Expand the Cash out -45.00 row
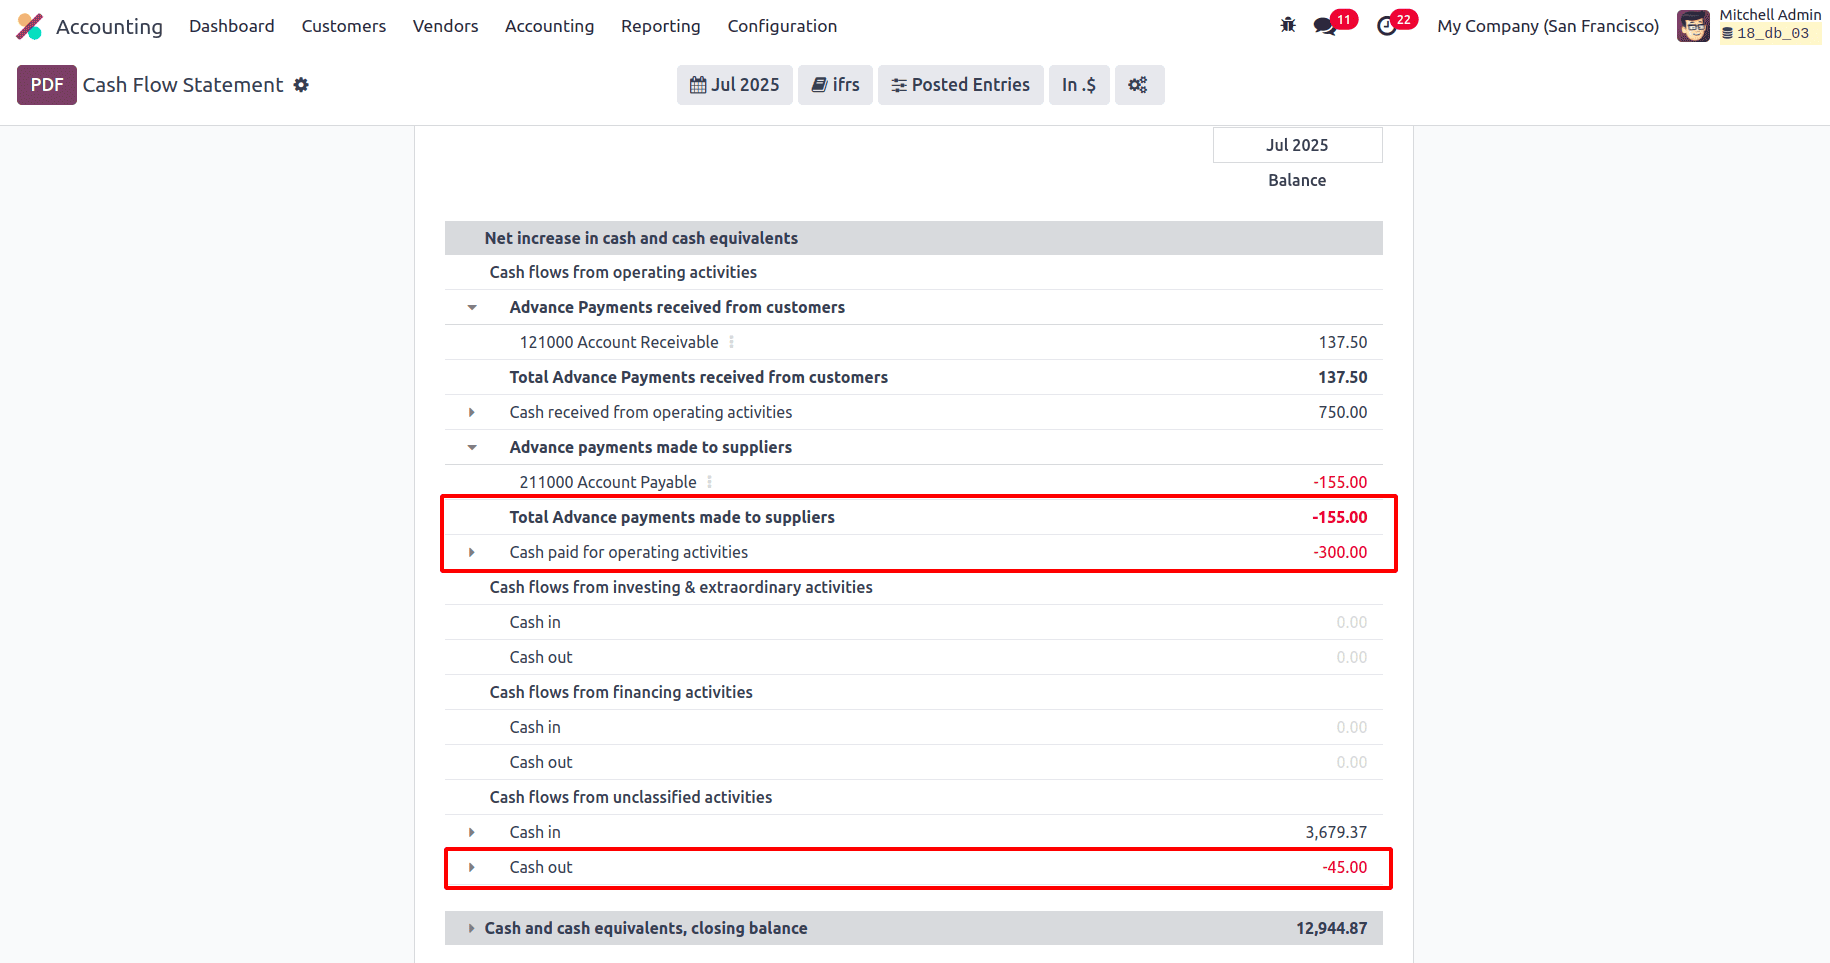Viewport: 1830px width, 963px height. coord(472,867)
